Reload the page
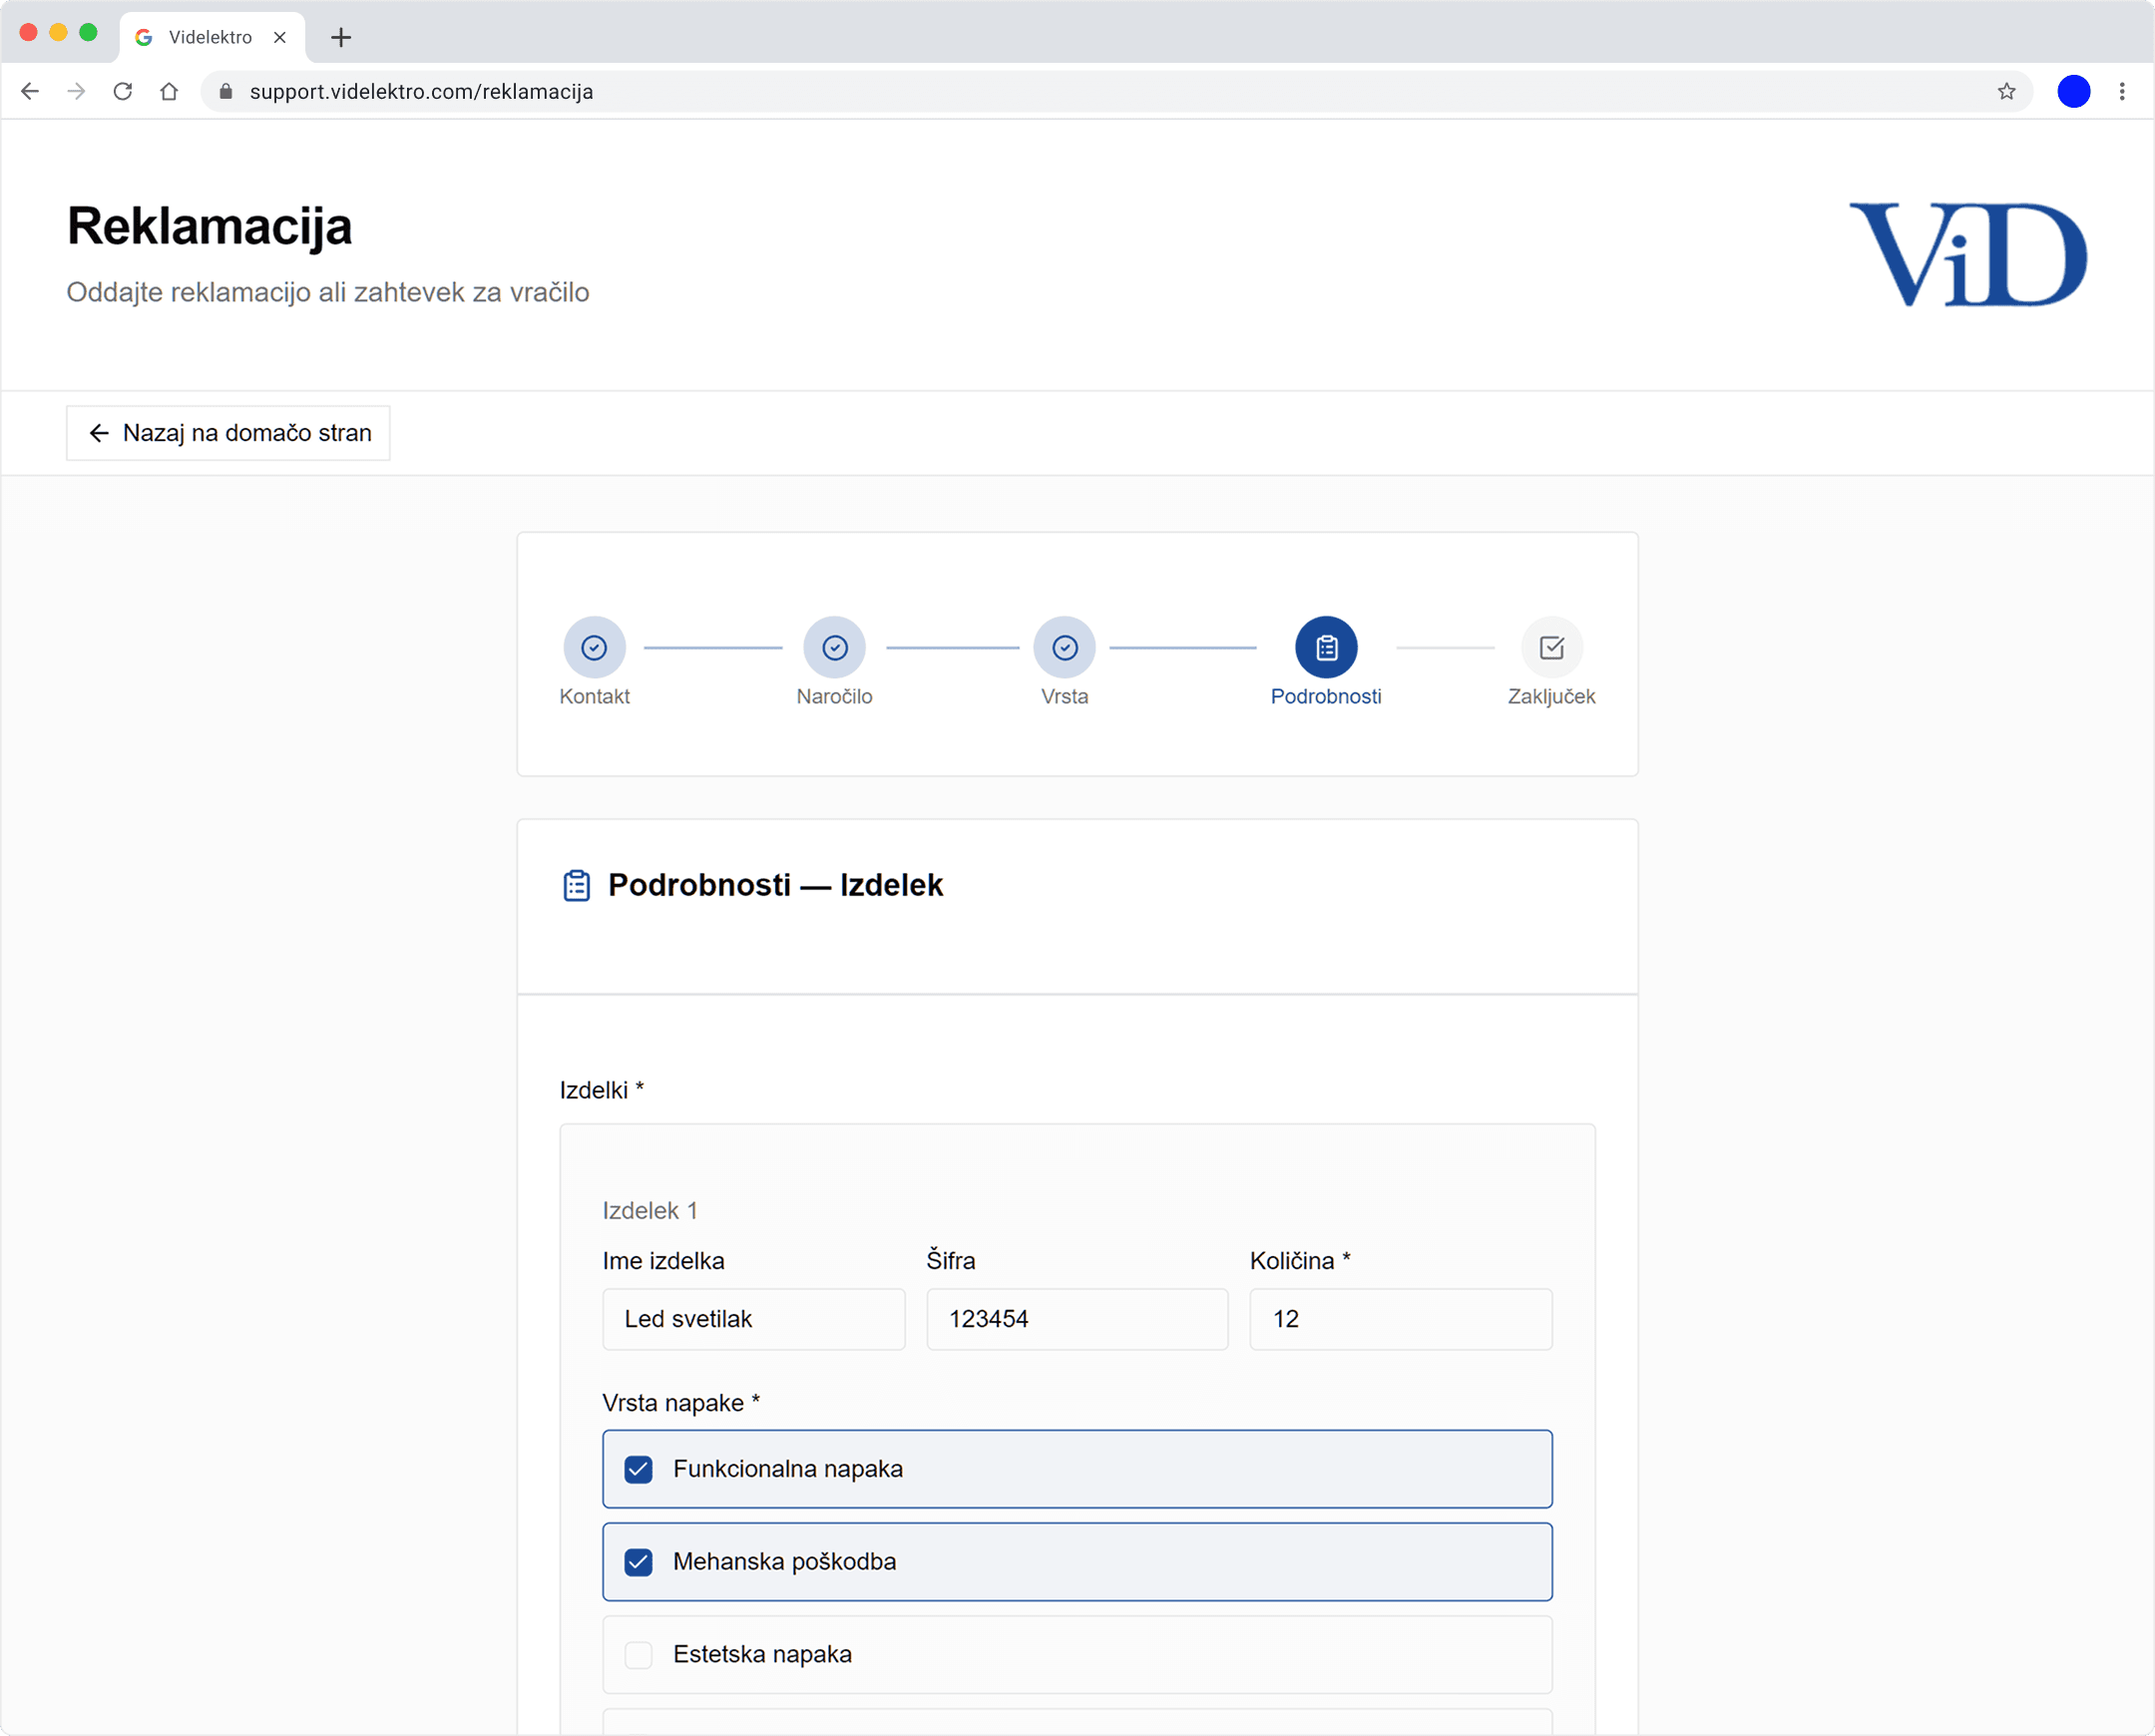Screen dimensions: 2155x1736 (x=123, y=92)
